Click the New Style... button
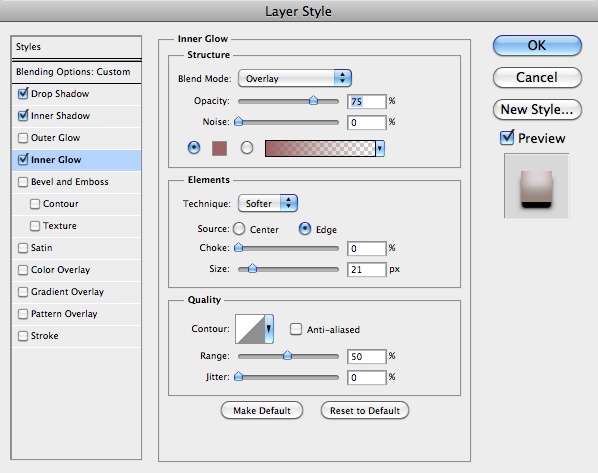This screenshot has width=598, height=473. [x=537, y=109]
